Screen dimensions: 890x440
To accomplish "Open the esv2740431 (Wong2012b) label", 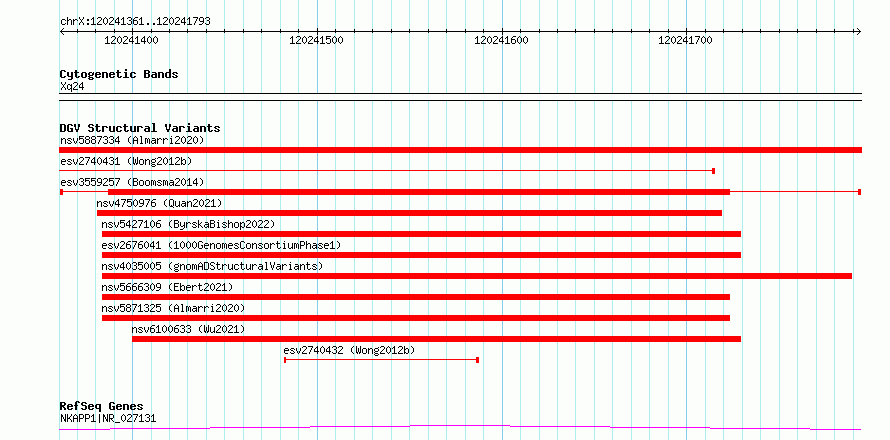I will pyautogui.click(x=126, y=161).
